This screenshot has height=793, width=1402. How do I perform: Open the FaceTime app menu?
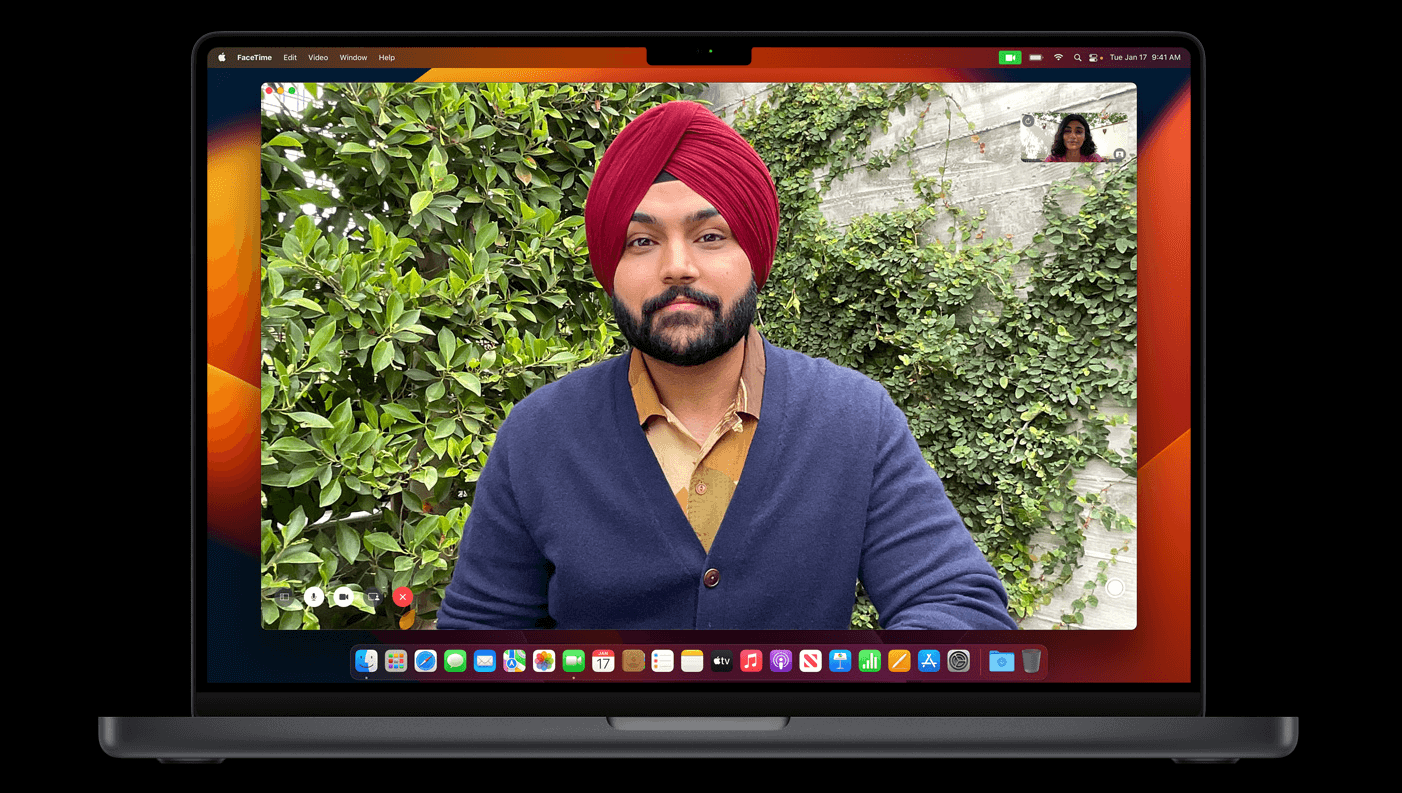tap(254, 58)
